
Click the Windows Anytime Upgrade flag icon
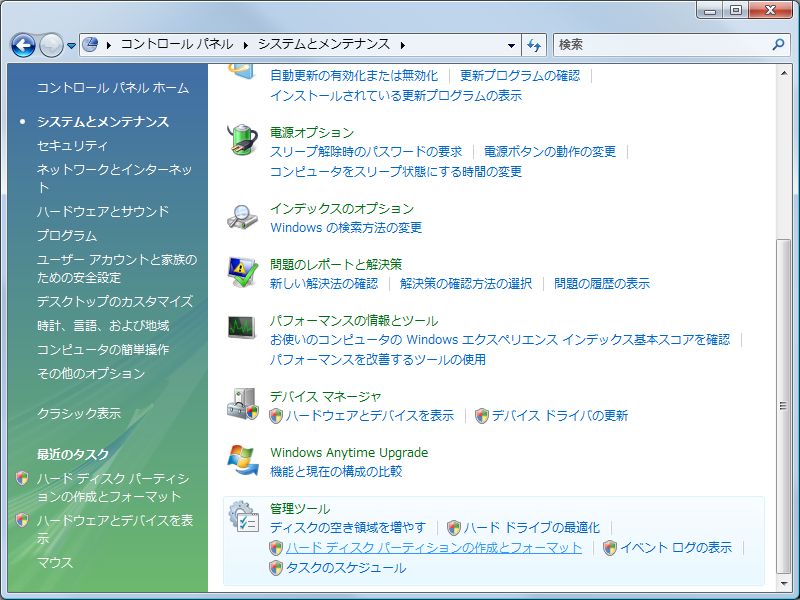pyautogui.click(x=242, y=460)
